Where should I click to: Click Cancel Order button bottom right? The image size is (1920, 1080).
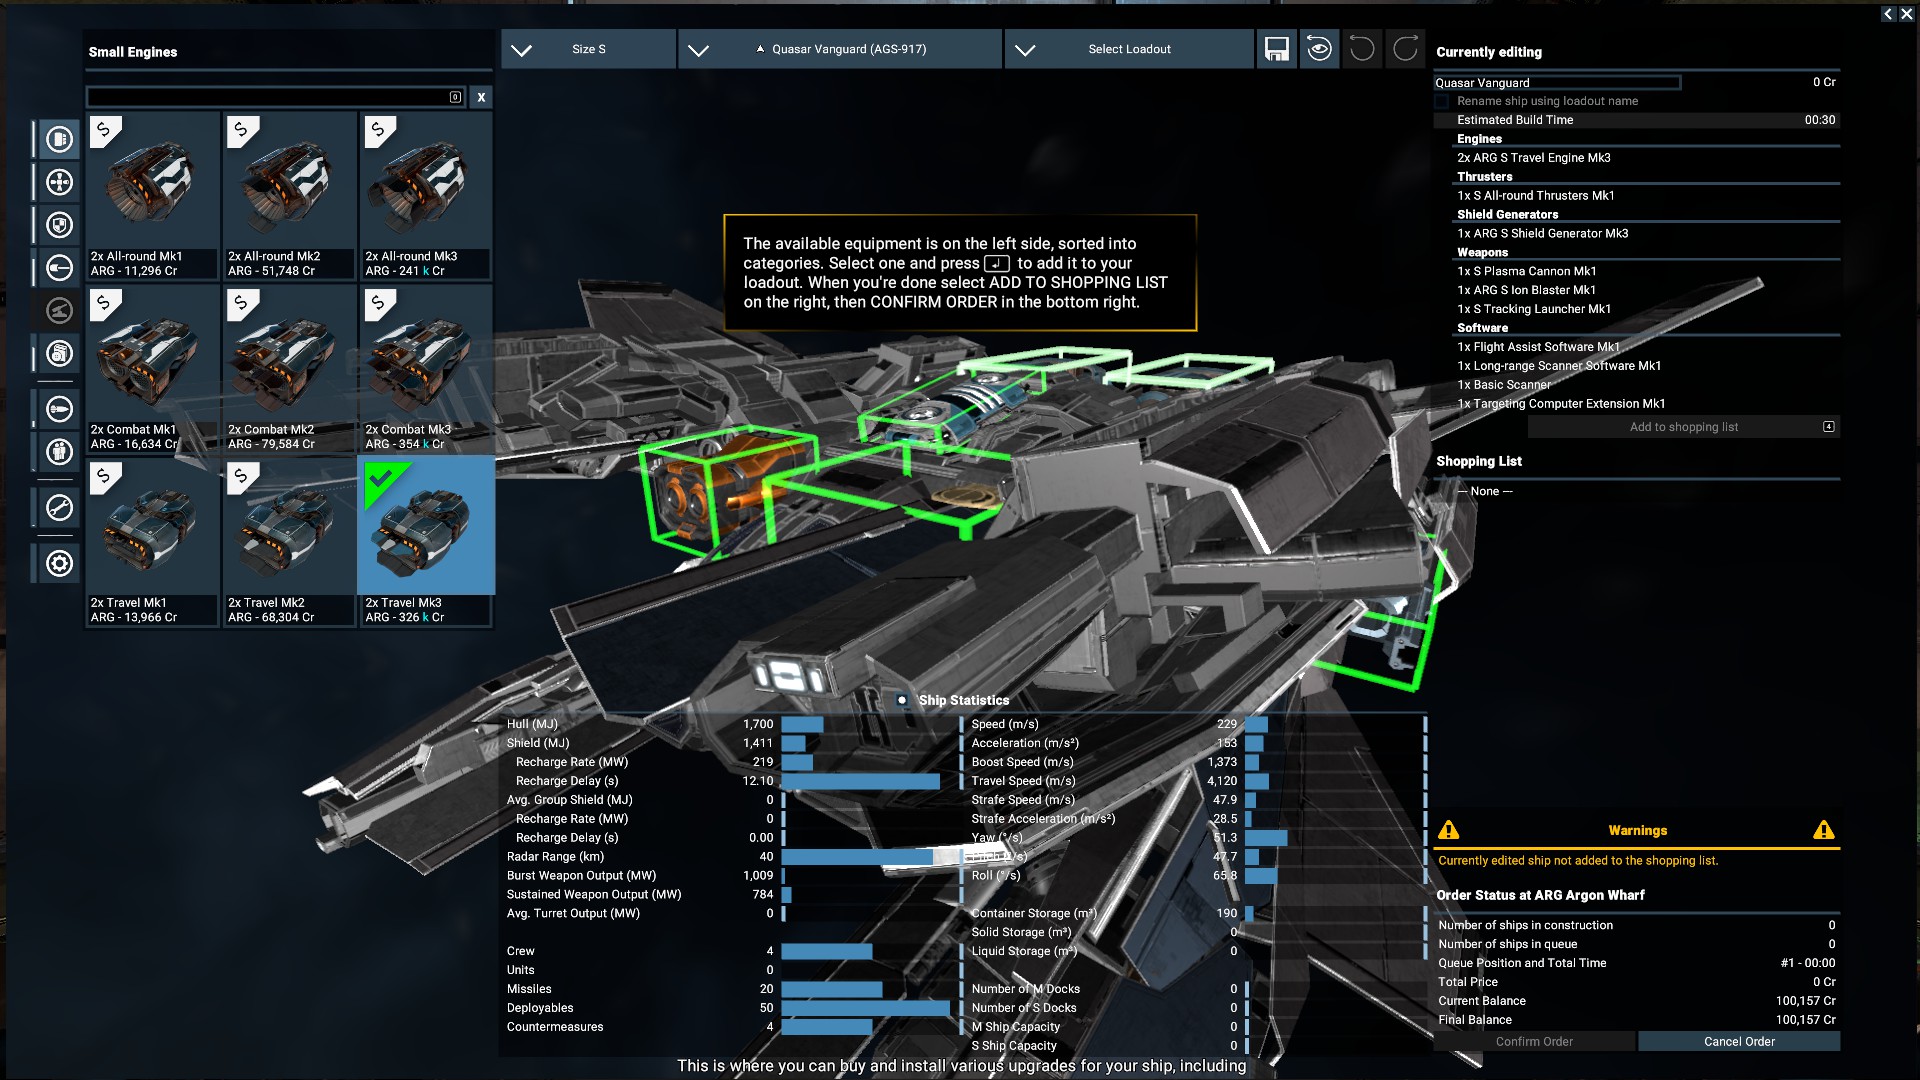[x=1737, y=1040]
